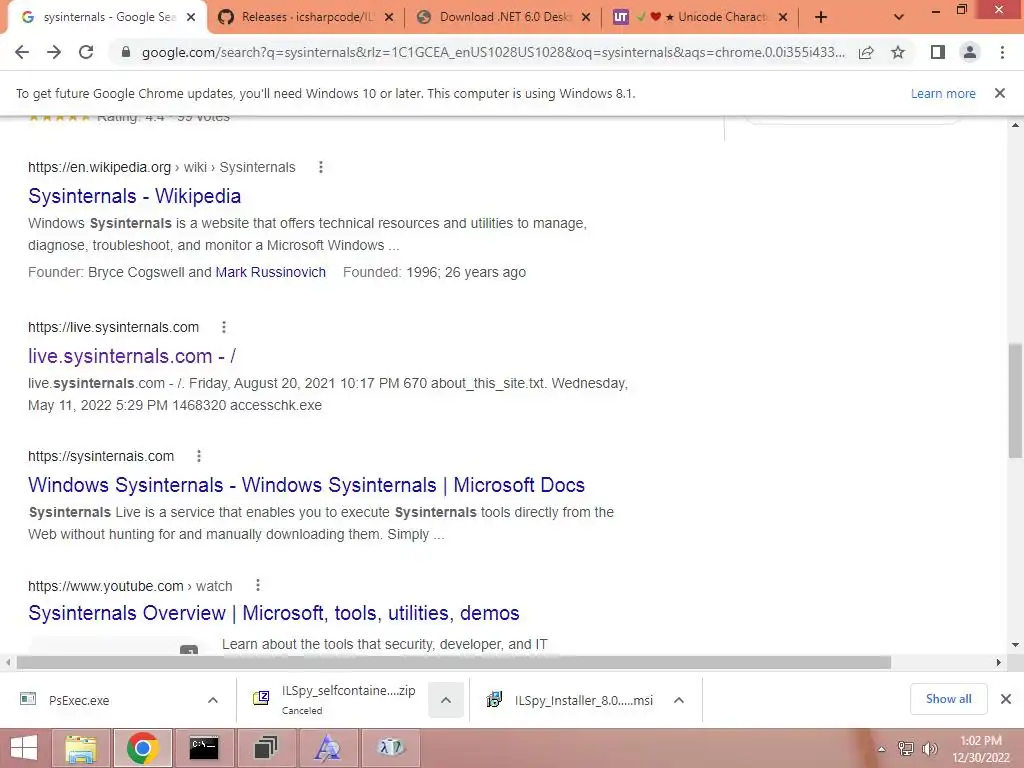The width and height of the screenshot is (1024, 768).
Task: Close the Unicode Character tab
Action: click(783, 18)
